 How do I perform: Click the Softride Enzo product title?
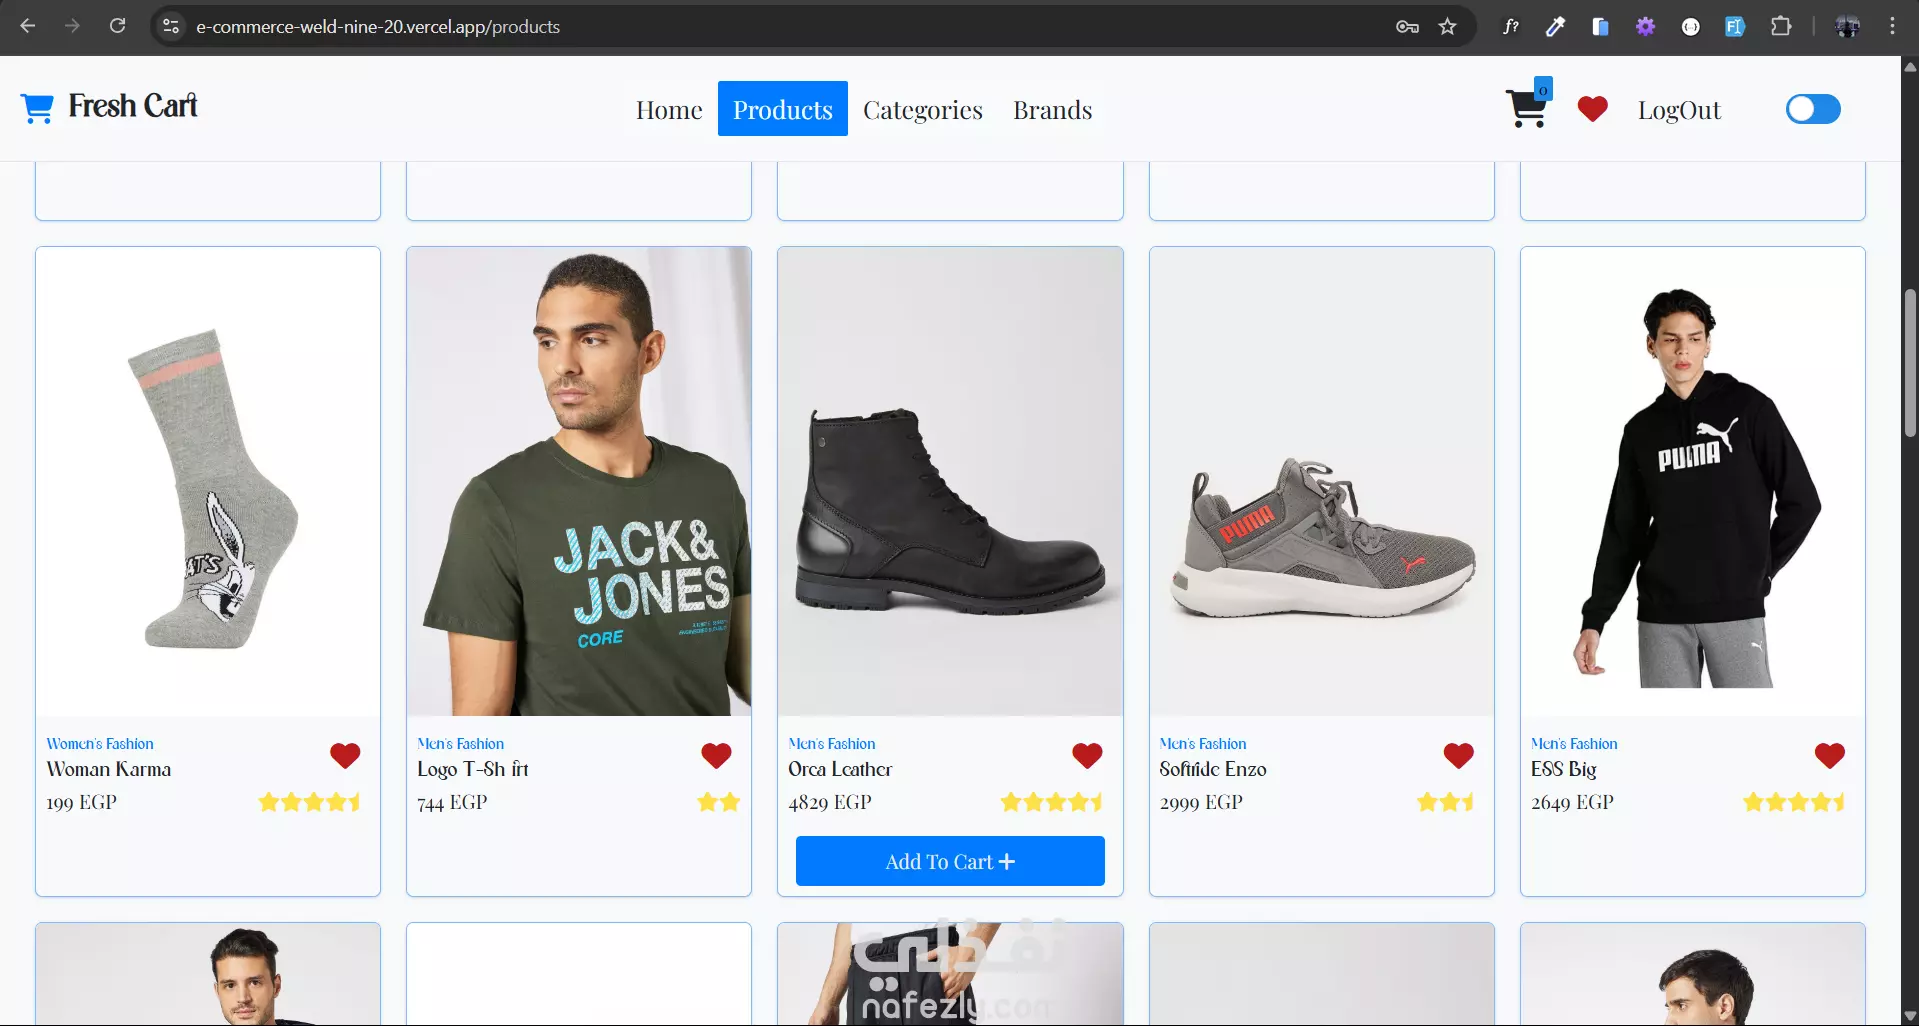(x=1213, y=769)
